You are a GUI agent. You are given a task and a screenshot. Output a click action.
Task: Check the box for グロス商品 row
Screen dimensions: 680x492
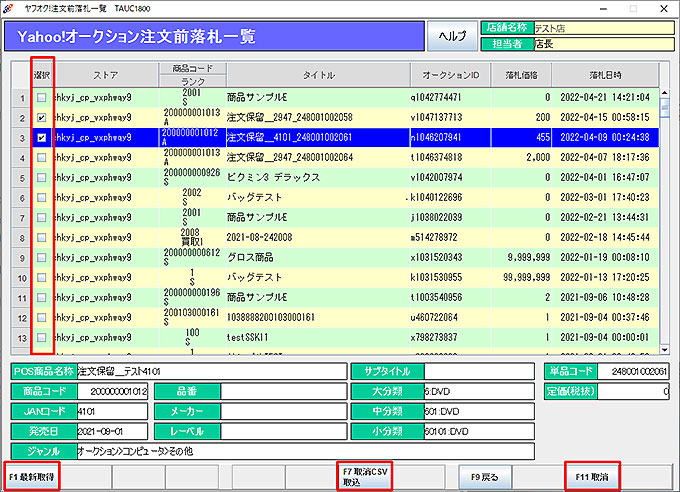(x=41, y=257)
